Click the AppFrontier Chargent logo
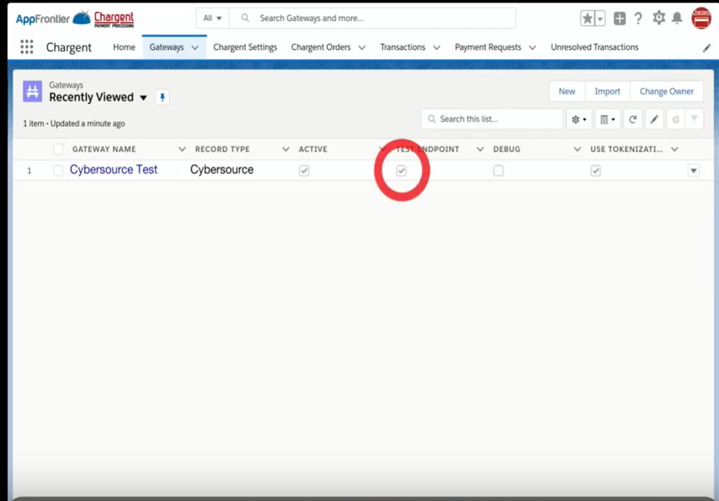 75,18
